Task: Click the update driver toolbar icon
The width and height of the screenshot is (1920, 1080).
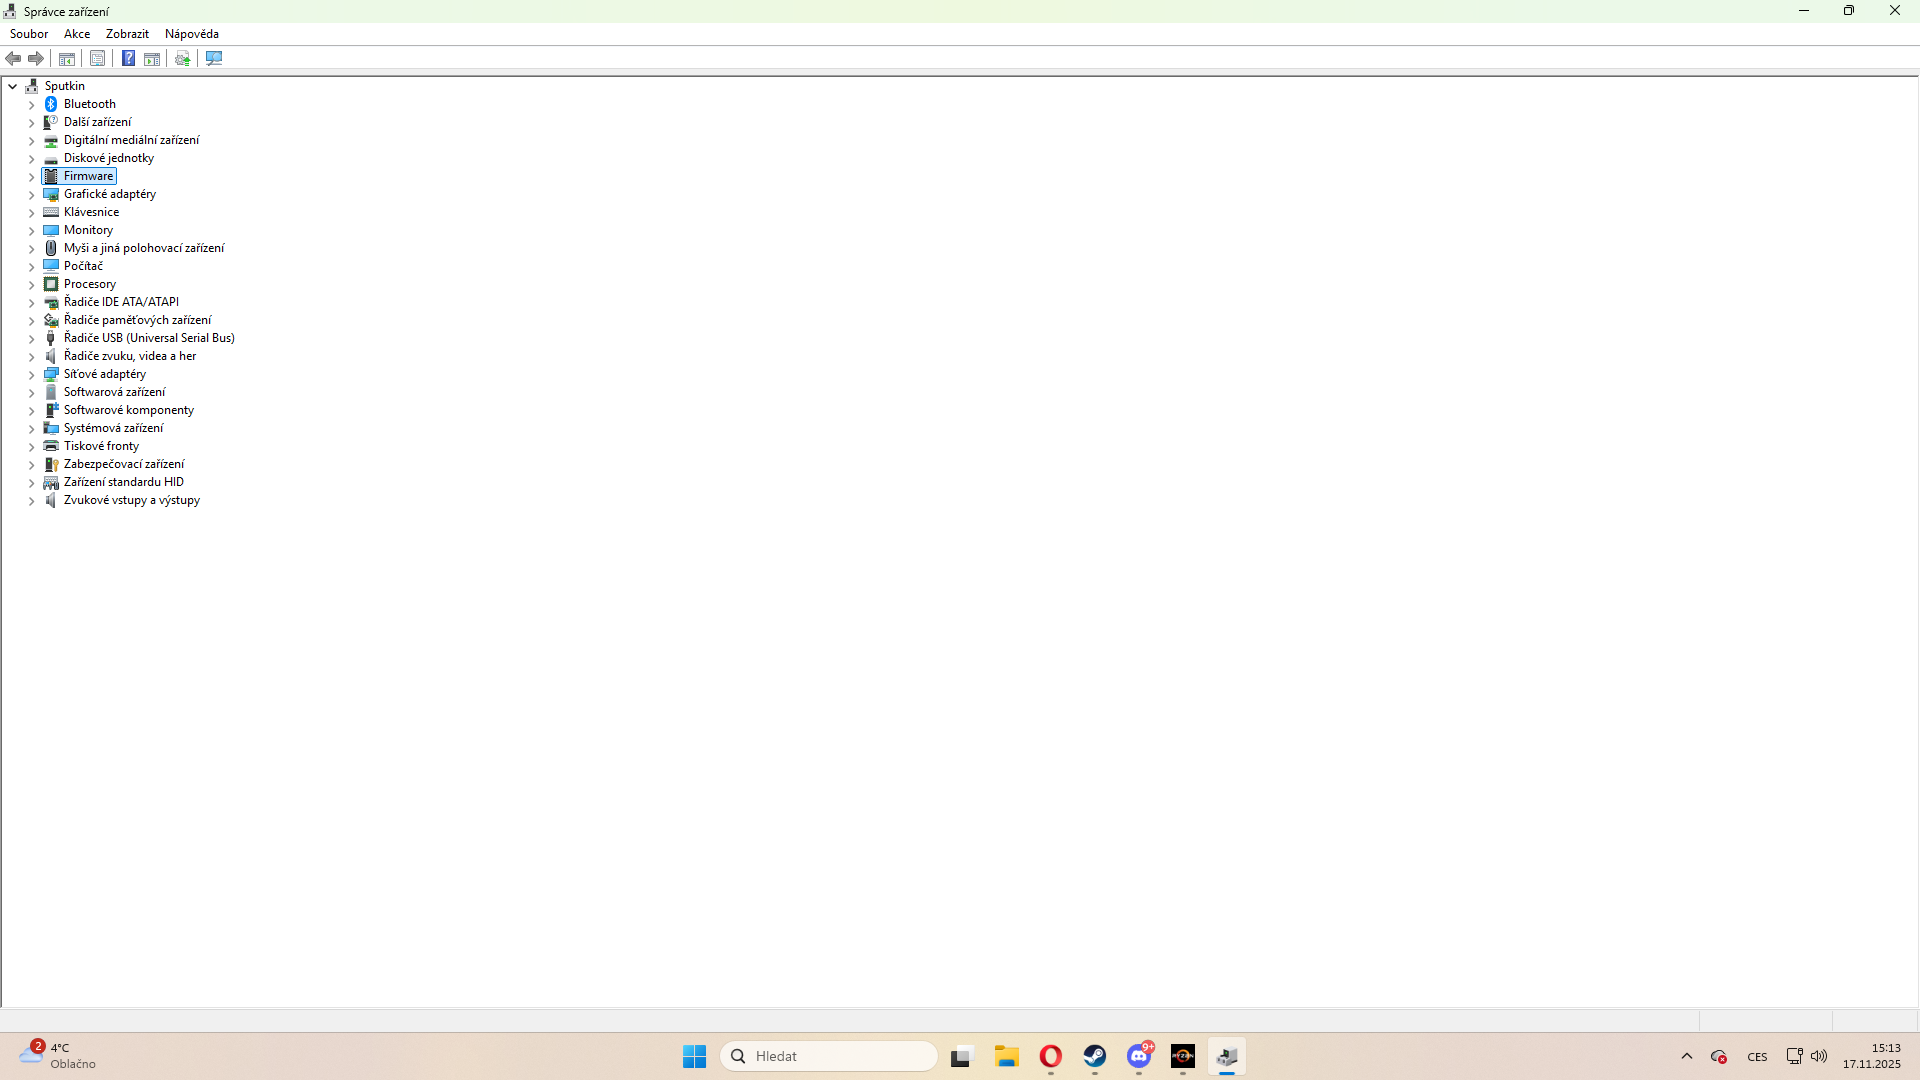Action: click(x=182, y=58)
